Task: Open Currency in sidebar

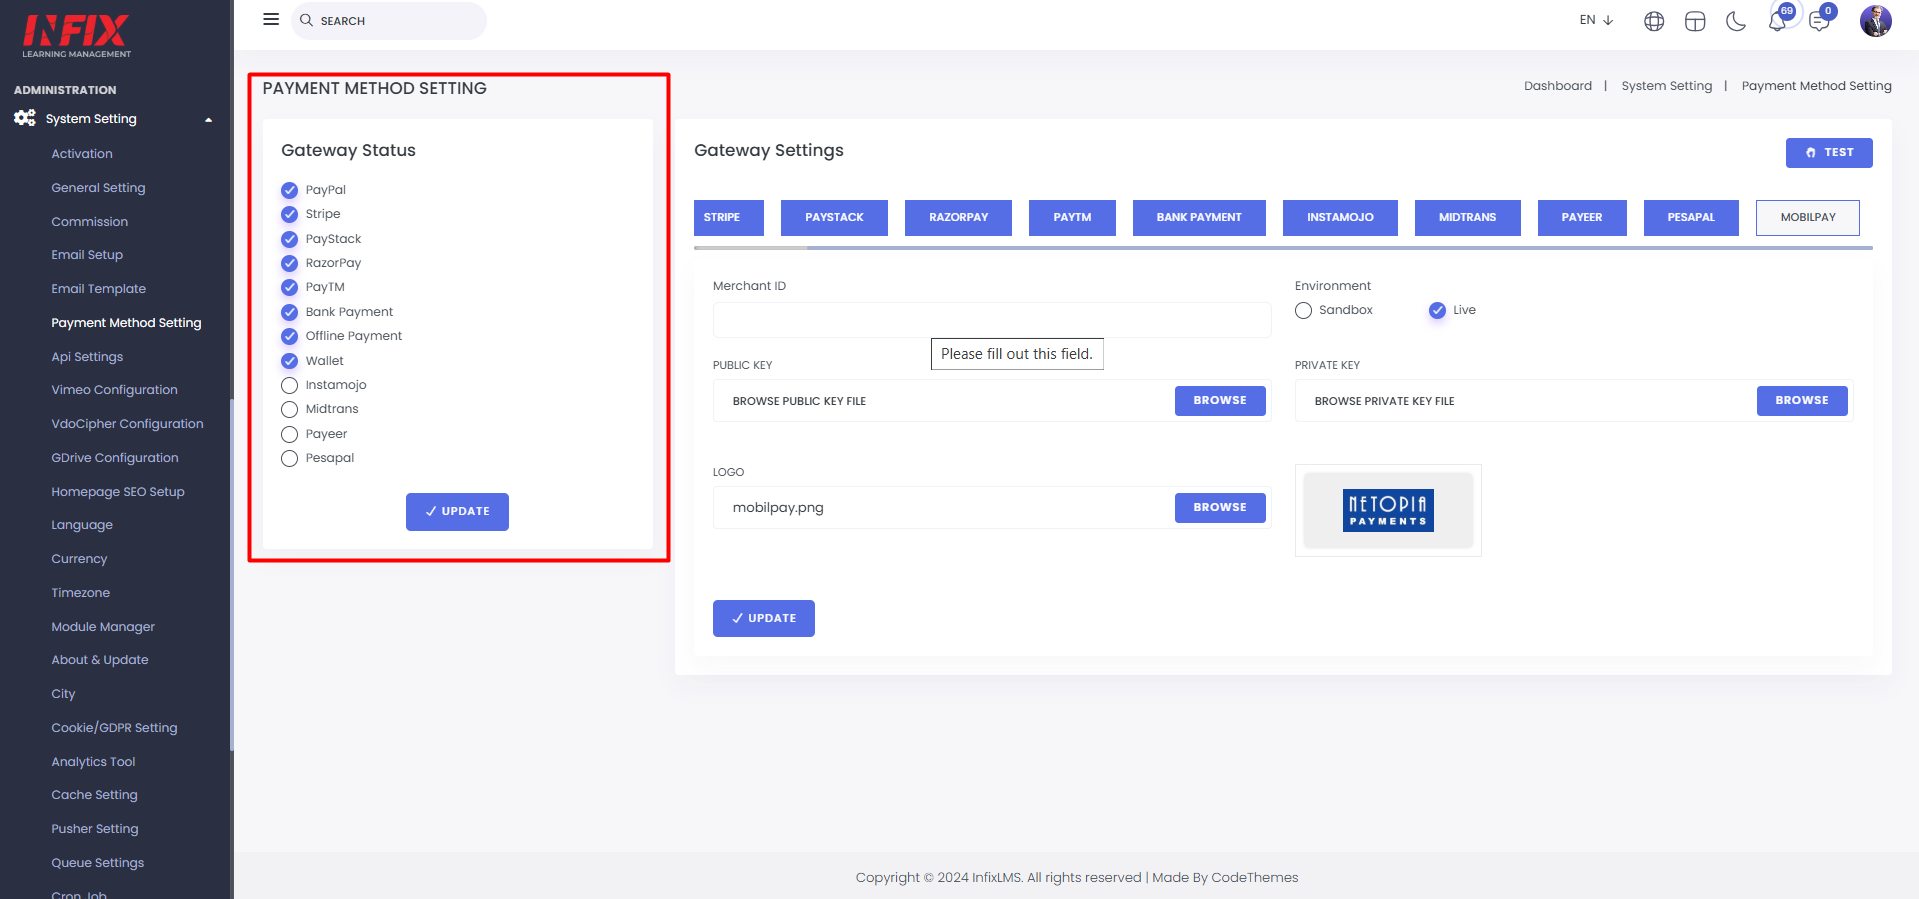Action: [79, 559]
